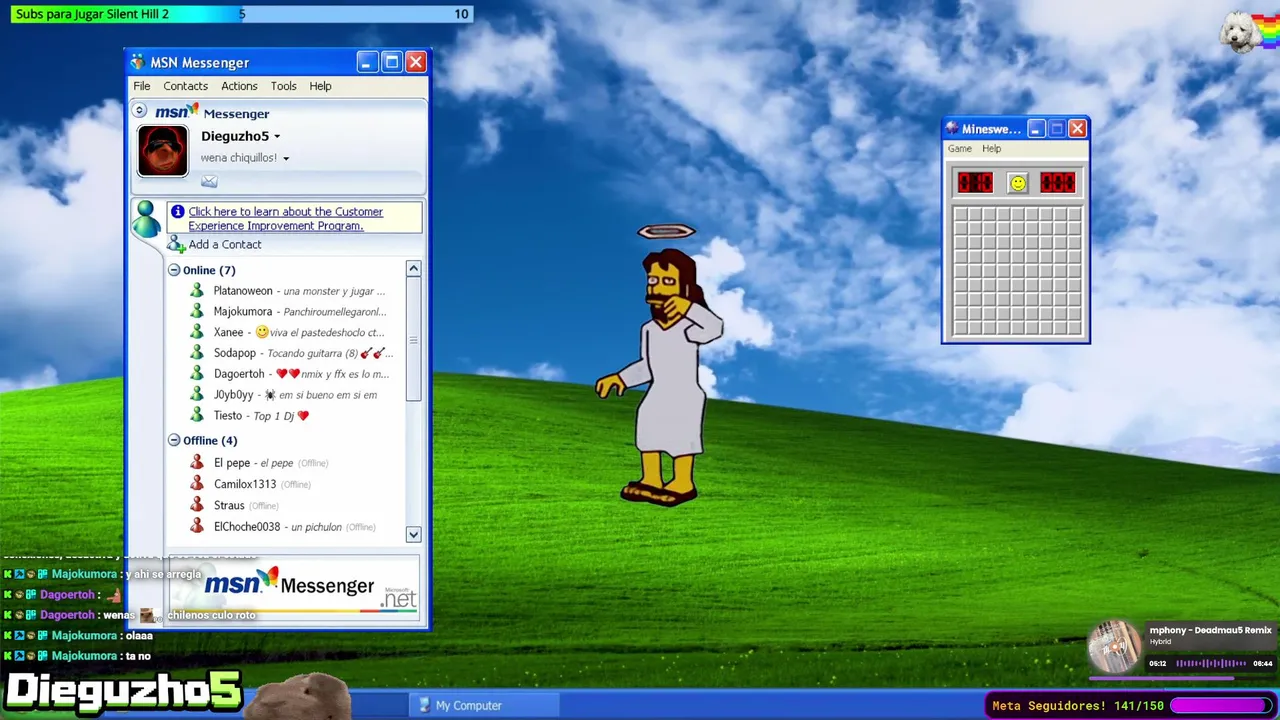1280x720 pixels.
Task: Click the top-left cell of the Minesweeper grid
Action: click(x=961, y=215)
